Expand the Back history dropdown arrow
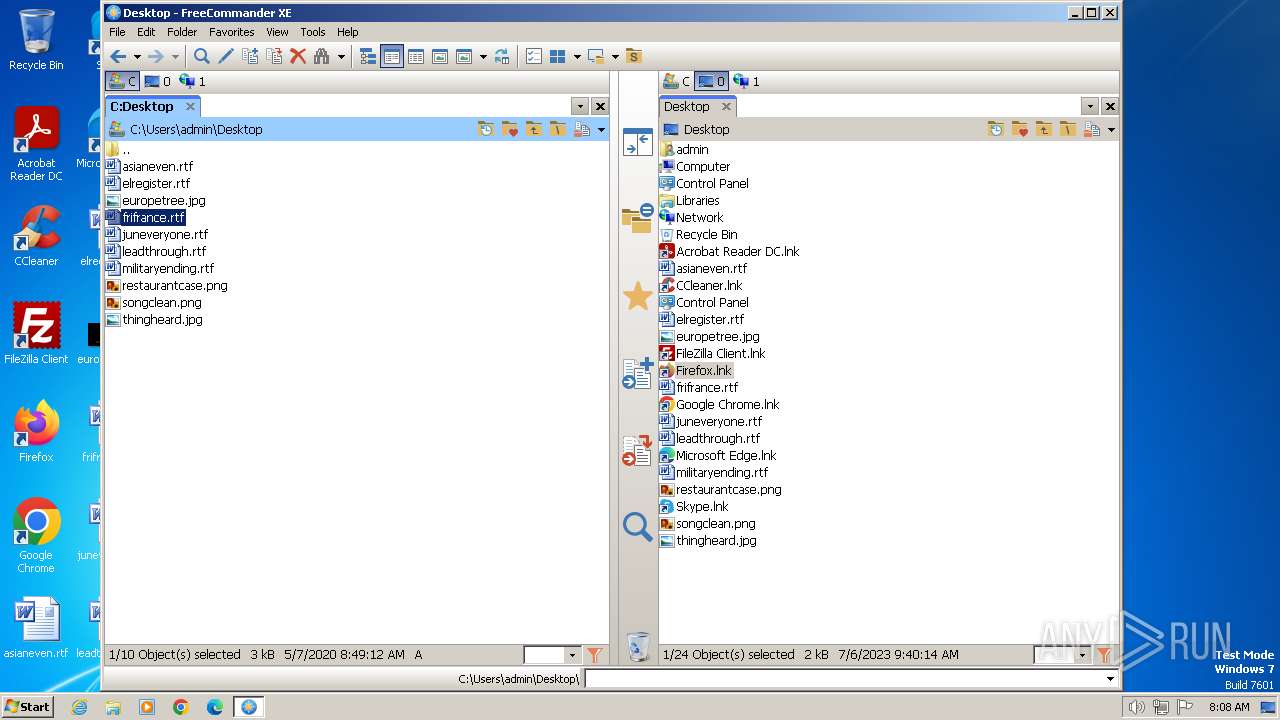Viewport: 1280px width, 720px height. pyautogui.click(x=136, y=57)
